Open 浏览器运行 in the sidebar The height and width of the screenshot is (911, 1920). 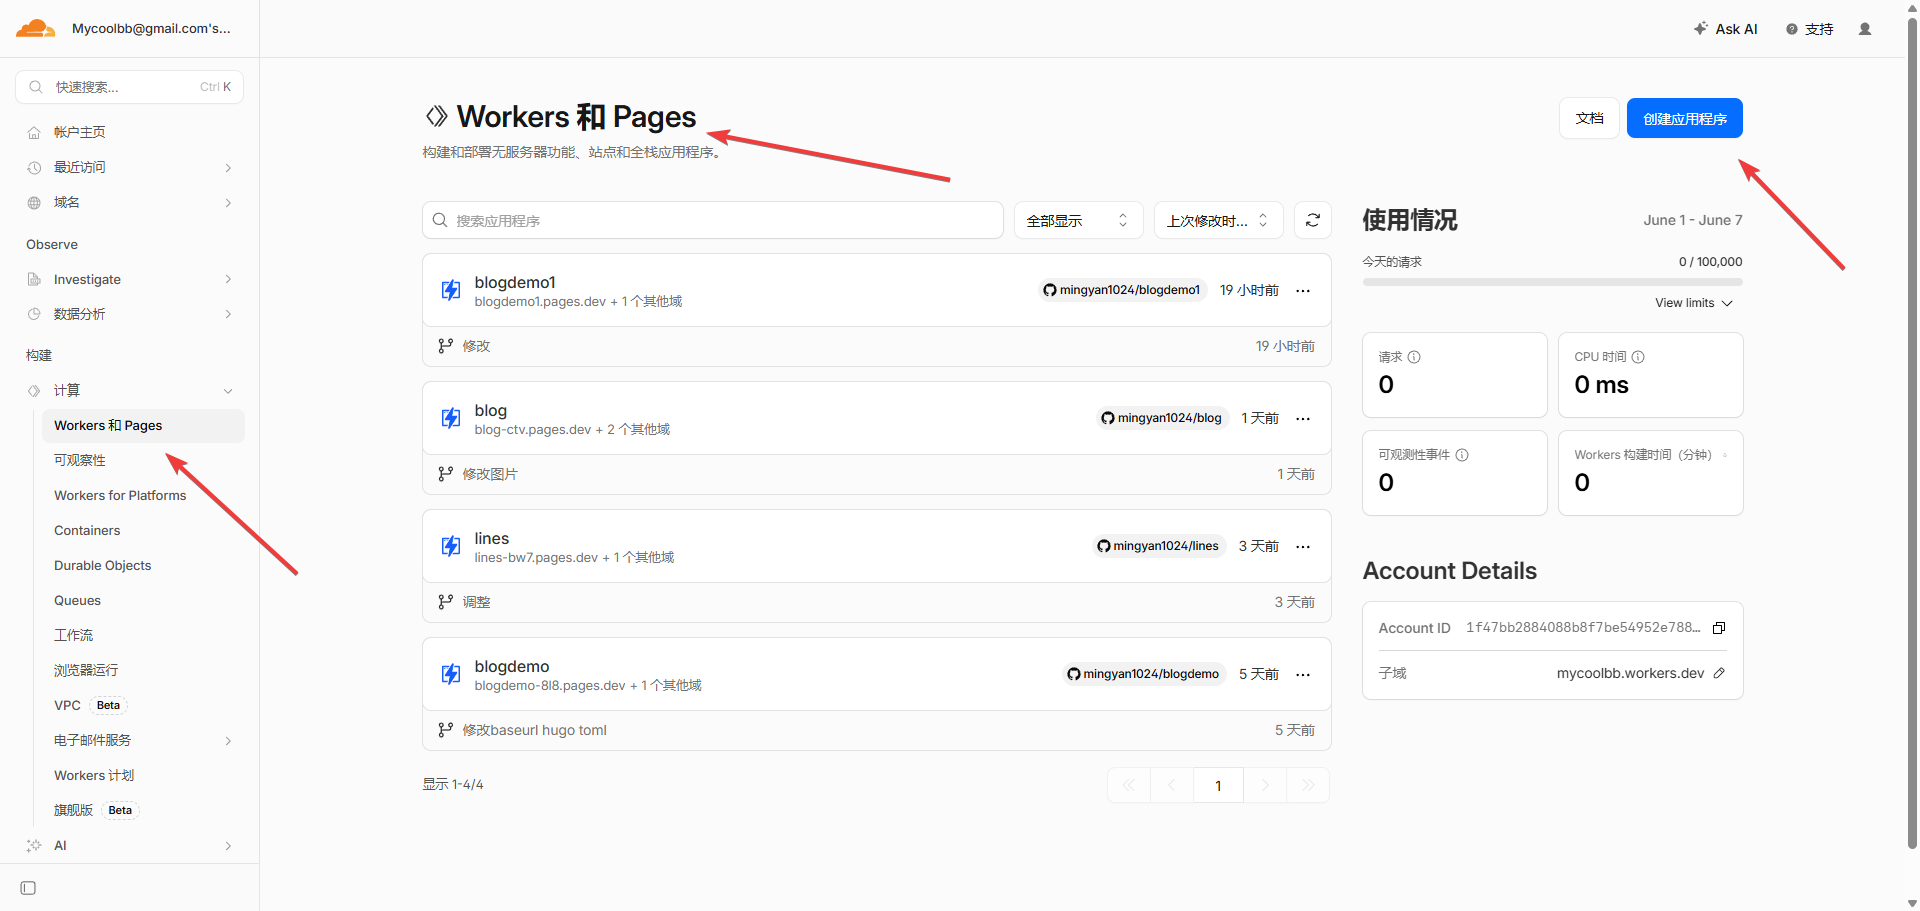[x=86, y=670]
